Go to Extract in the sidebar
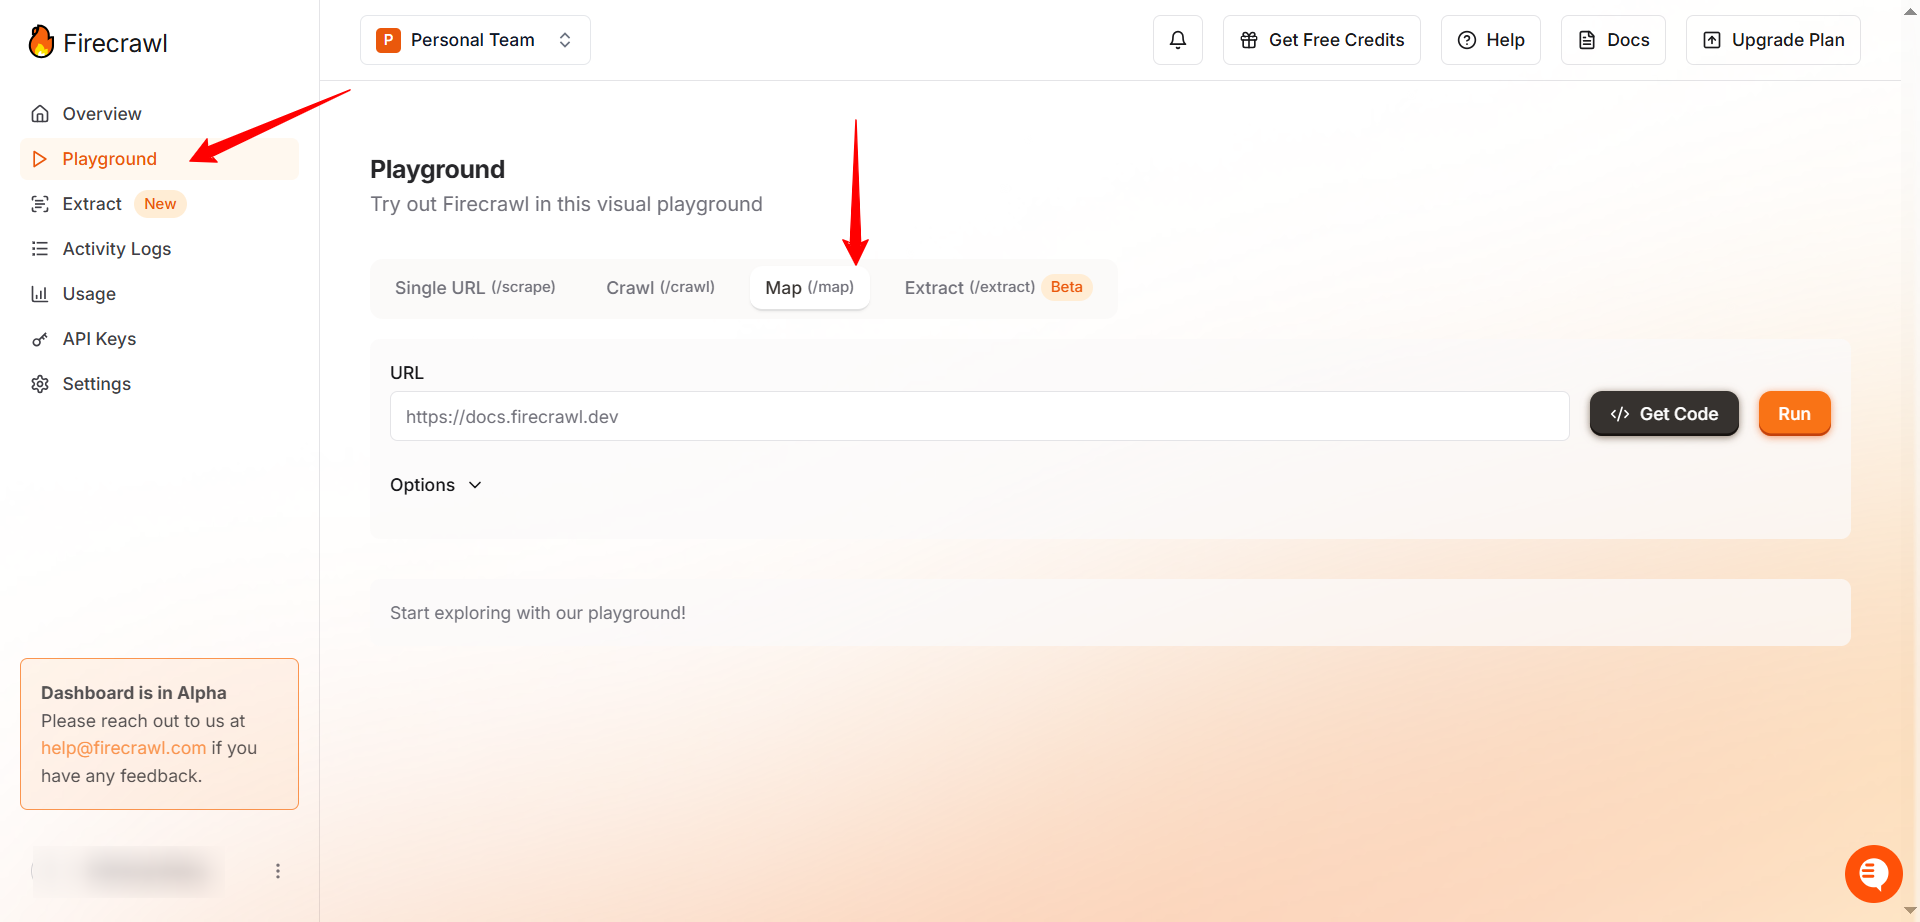The image size is (1920, 922). point(159,204)
